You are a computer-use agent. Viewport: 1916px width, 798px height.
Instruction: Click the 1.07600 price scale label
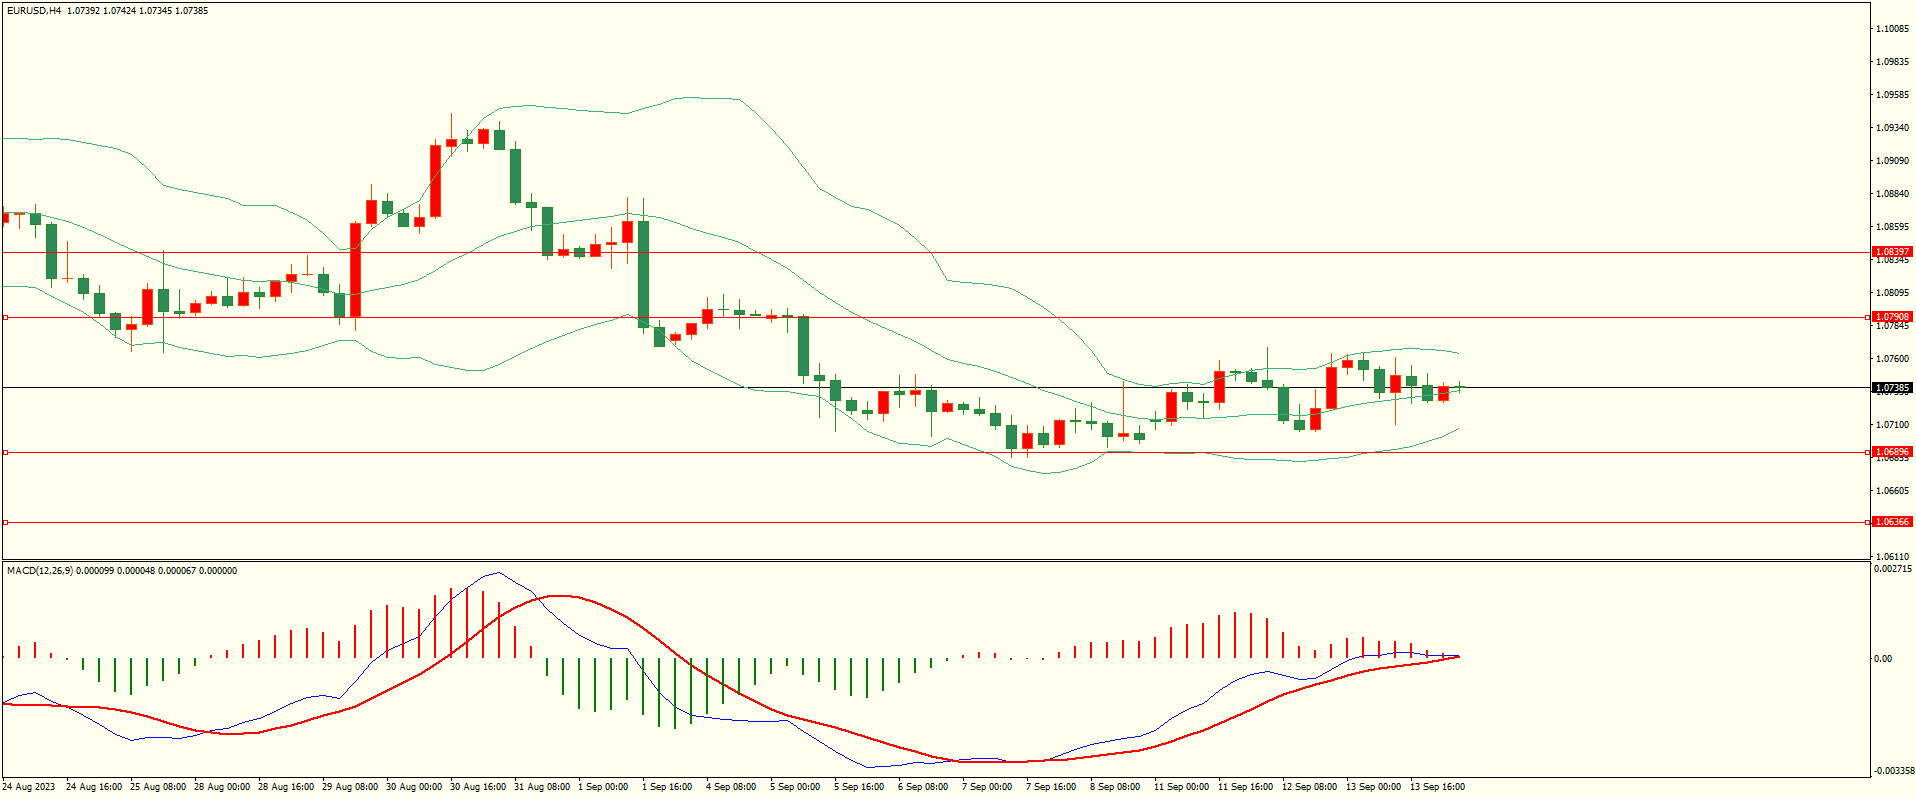click(x=1893, y=359)
